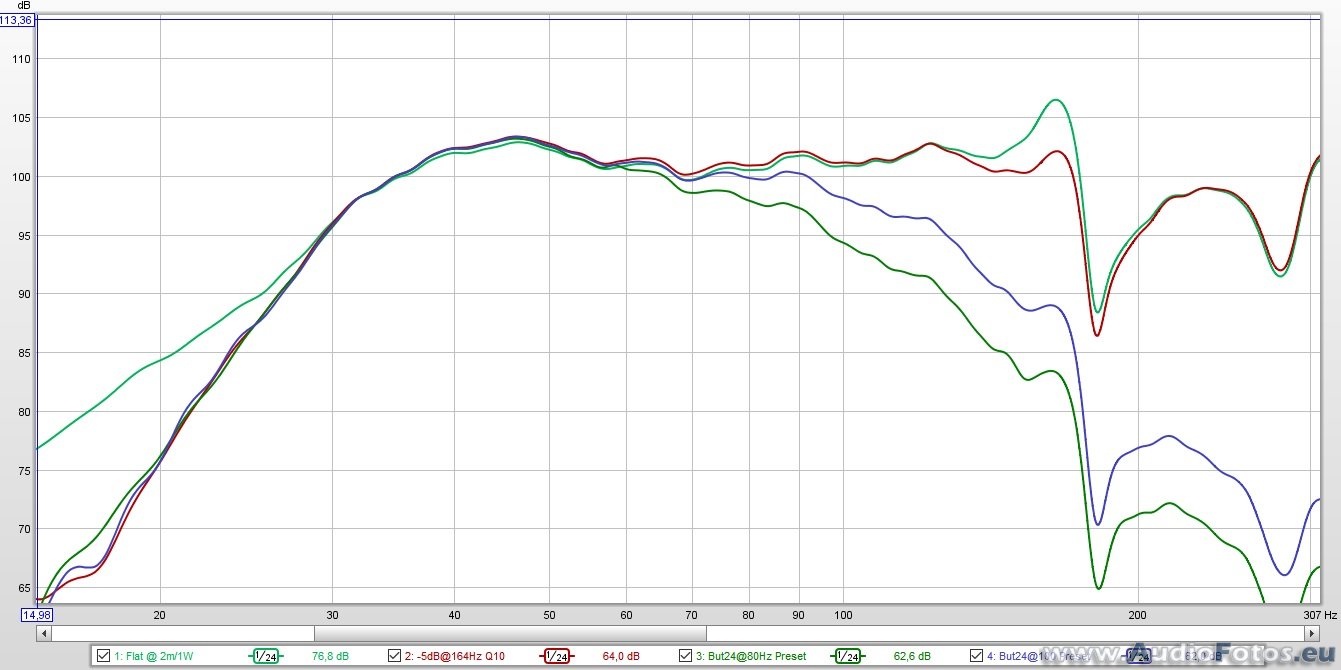Image resolution: width=1341 pixels, height=670 pixels.
Task: Click the 113,36 dB cursor value box
Action: [x=17, y=19]
